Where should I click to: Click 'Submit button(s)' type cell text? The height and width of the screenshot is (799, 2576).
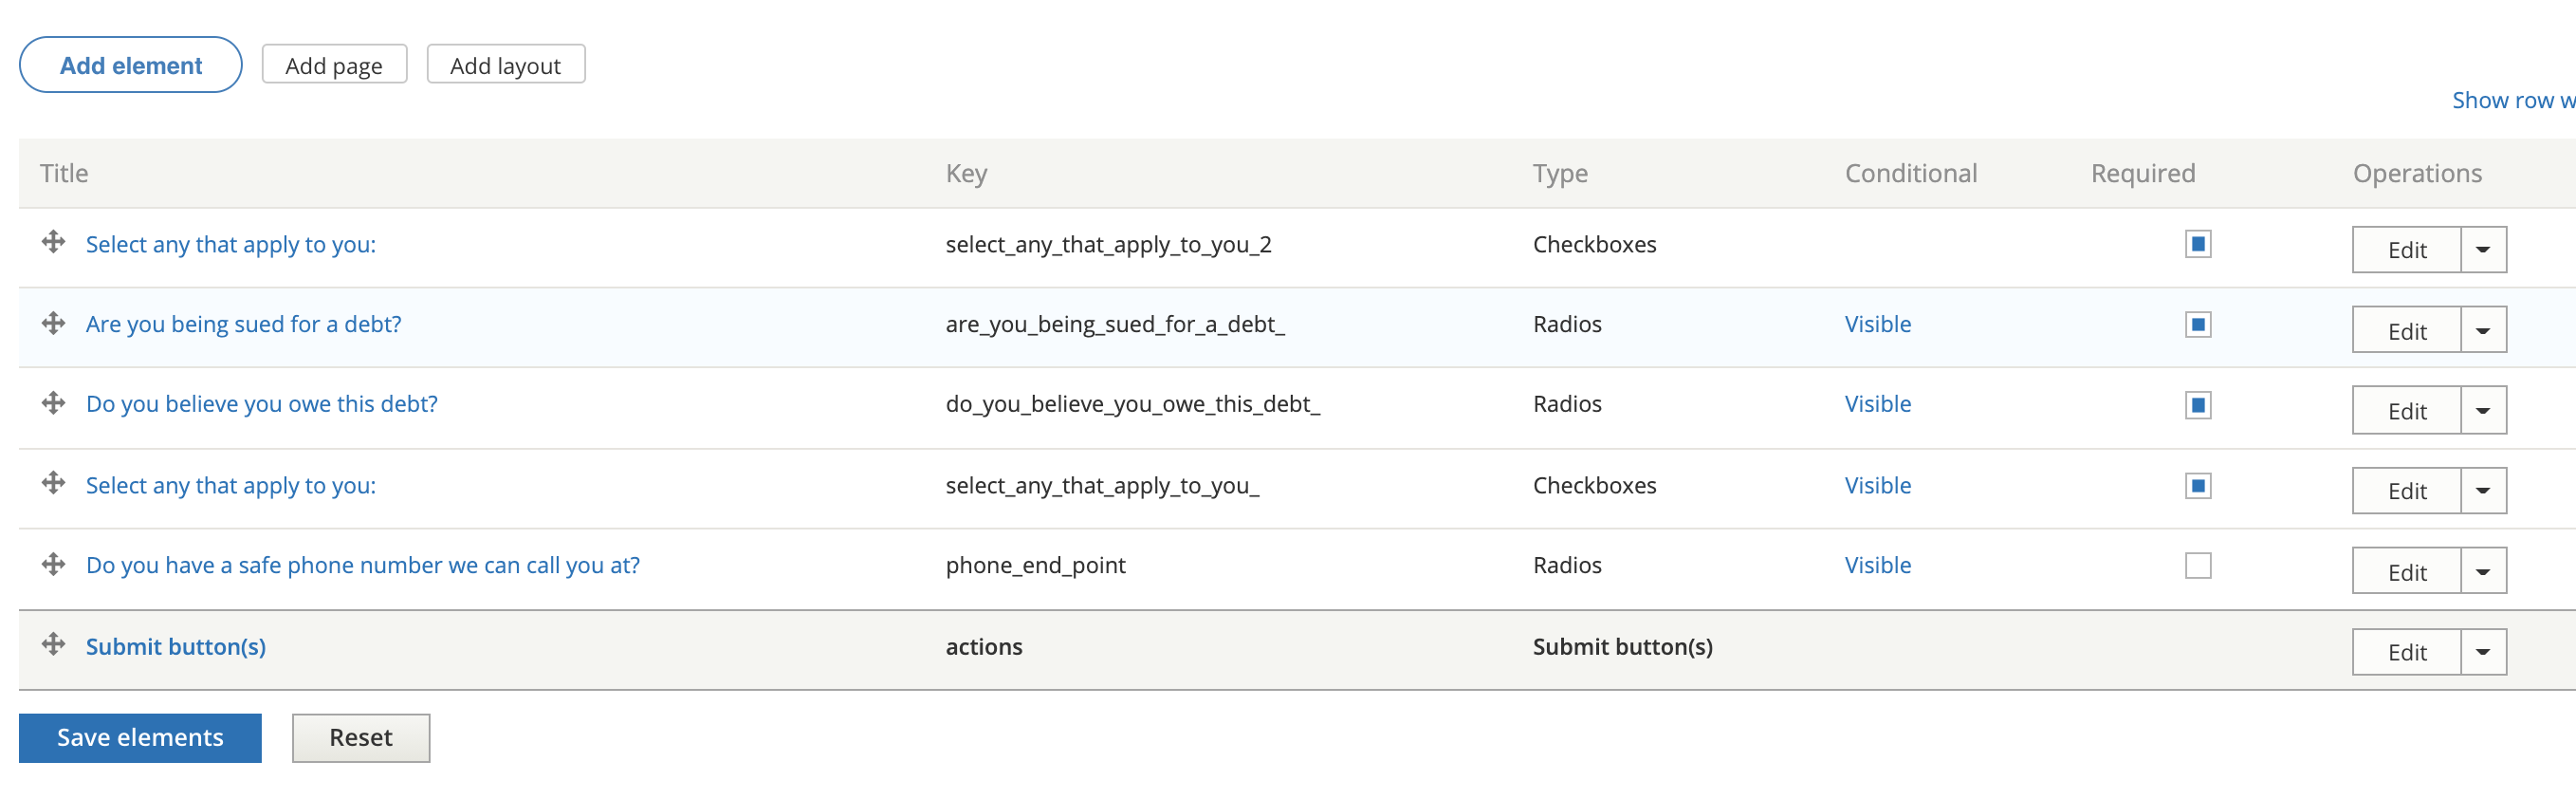pos(1623,647)
